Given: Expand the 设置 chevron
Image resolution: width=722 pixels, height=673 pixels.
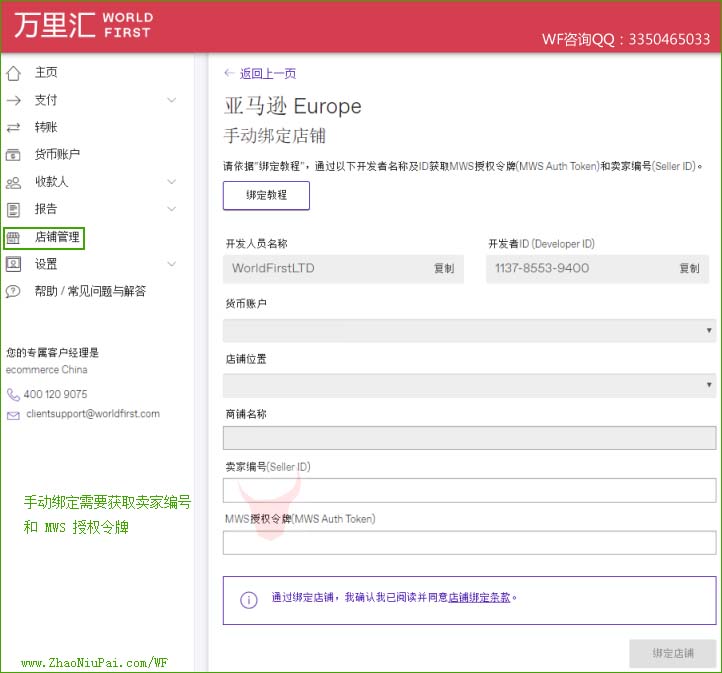Looking at the screenshot, I should [x=172, y=264].
